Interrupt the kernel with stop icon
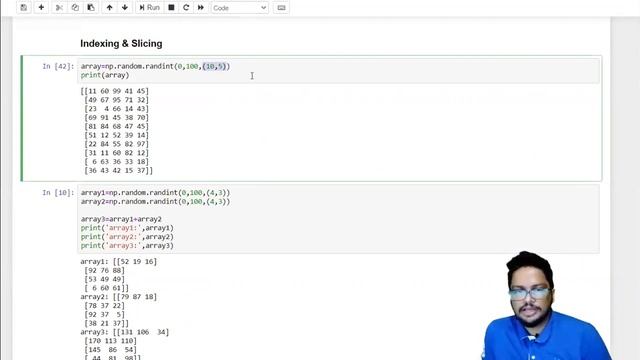 point(171,7)
